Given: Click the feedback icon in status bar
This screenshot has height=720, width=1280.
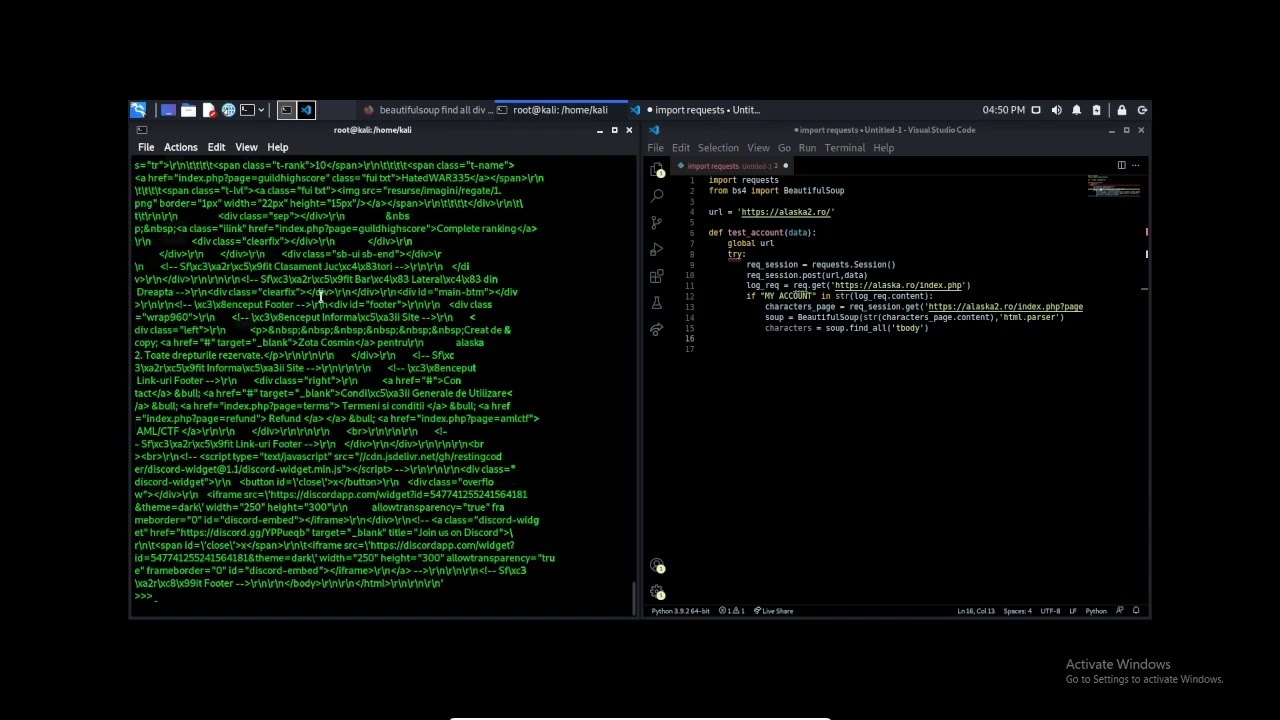Looking at the screenshot, I should [x=1120, y=611].
